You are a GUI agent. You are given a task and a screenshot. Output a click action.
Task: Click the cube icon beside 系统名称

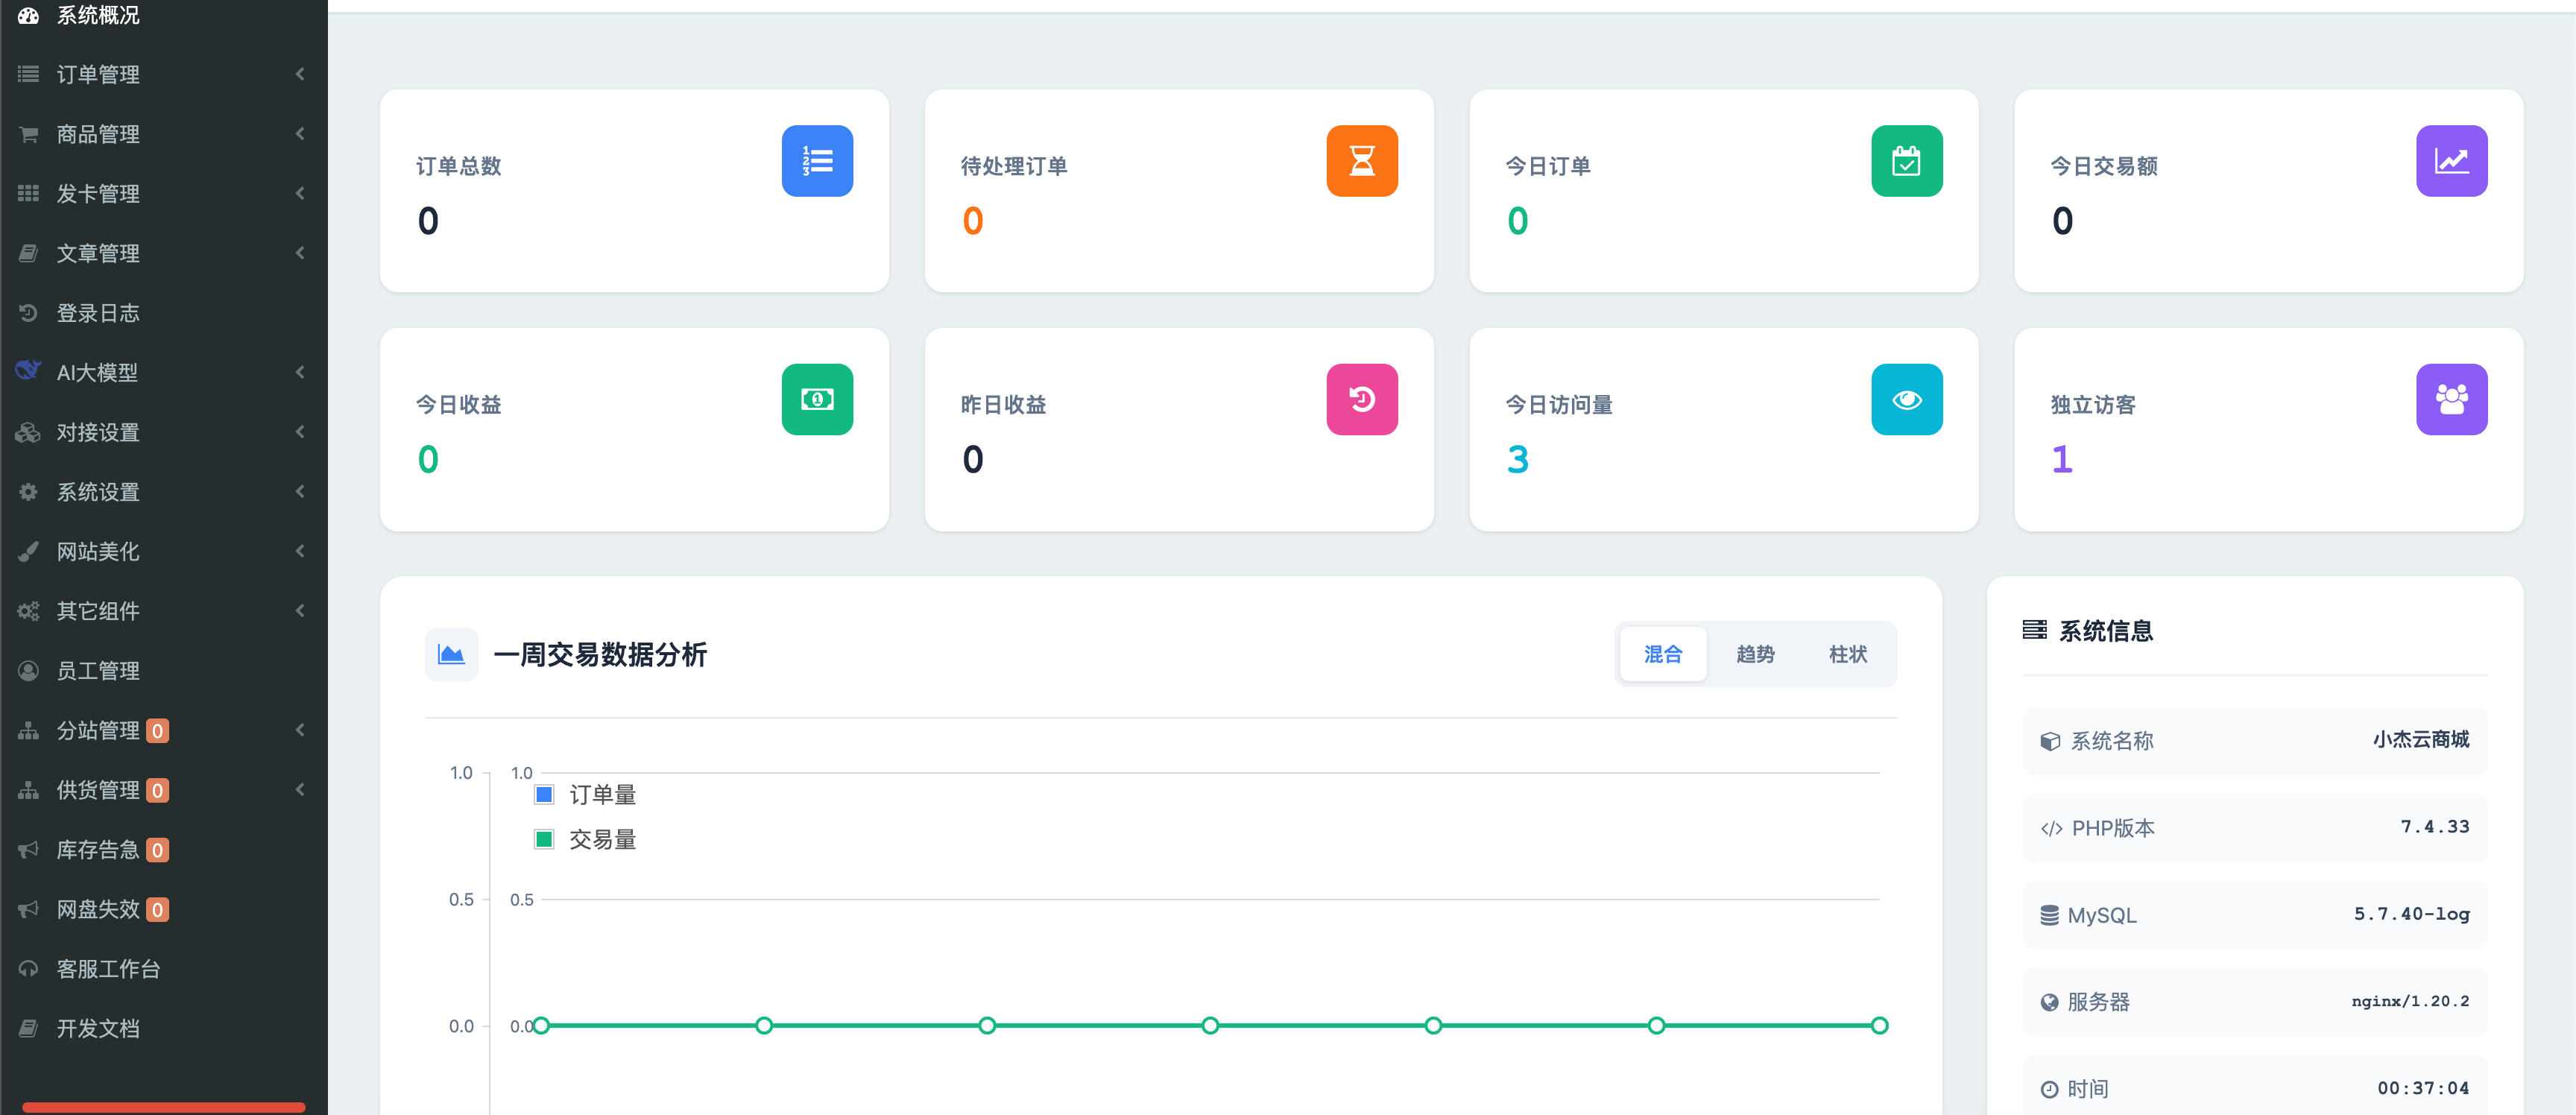coord(2050,741)
